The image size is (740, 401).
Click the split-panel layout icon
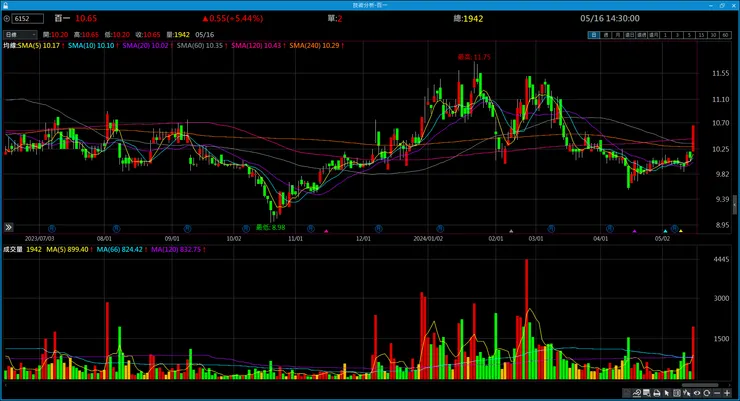point(677,393)
